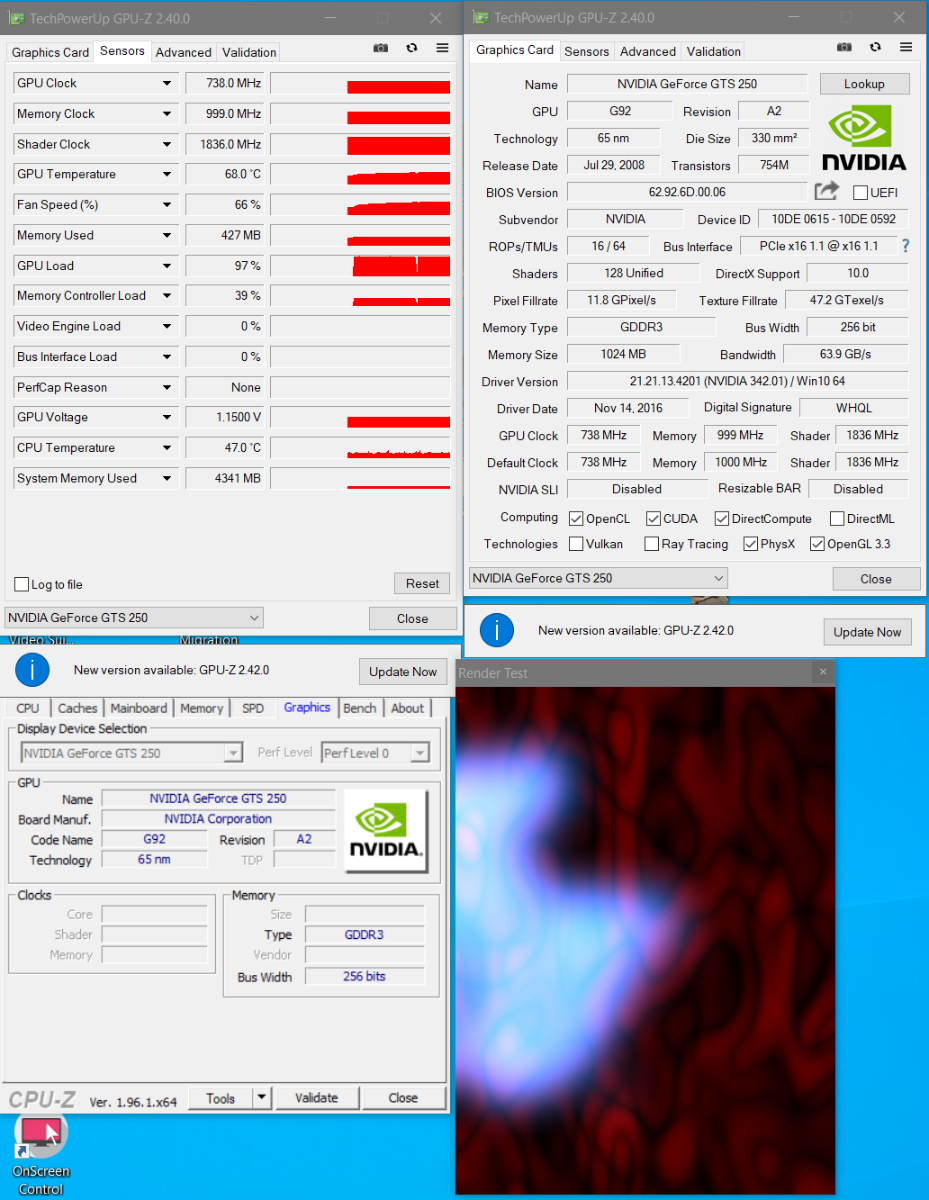
Task: Click Update Now in left notification
Action: click(x=403, y=672)
